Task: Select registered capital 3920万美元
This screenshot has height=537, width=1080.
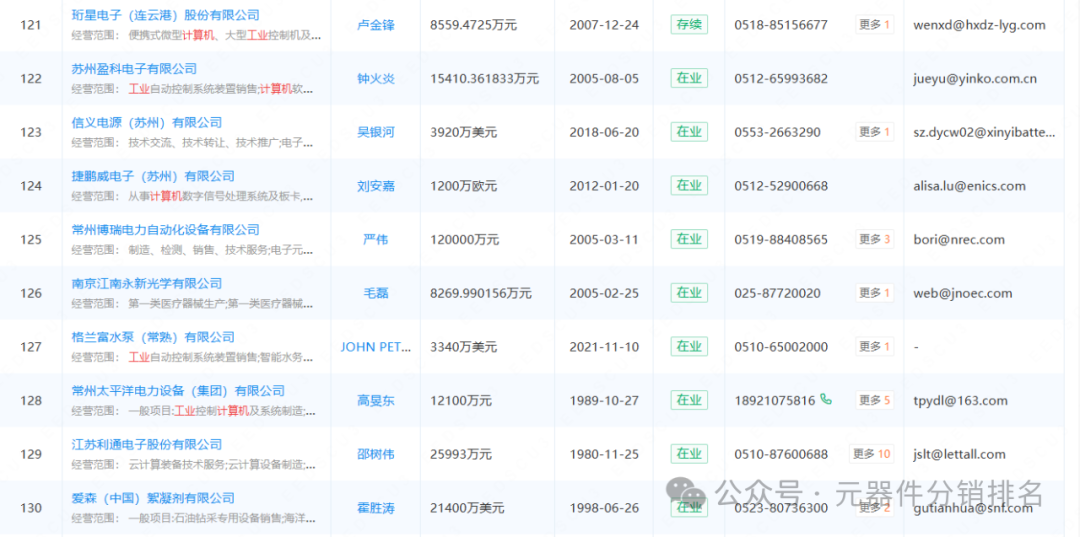Action: (463, 132)
